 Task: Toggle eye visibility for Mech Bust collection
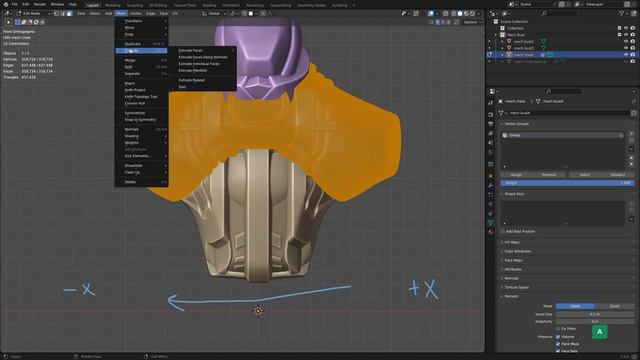(626, 35)
